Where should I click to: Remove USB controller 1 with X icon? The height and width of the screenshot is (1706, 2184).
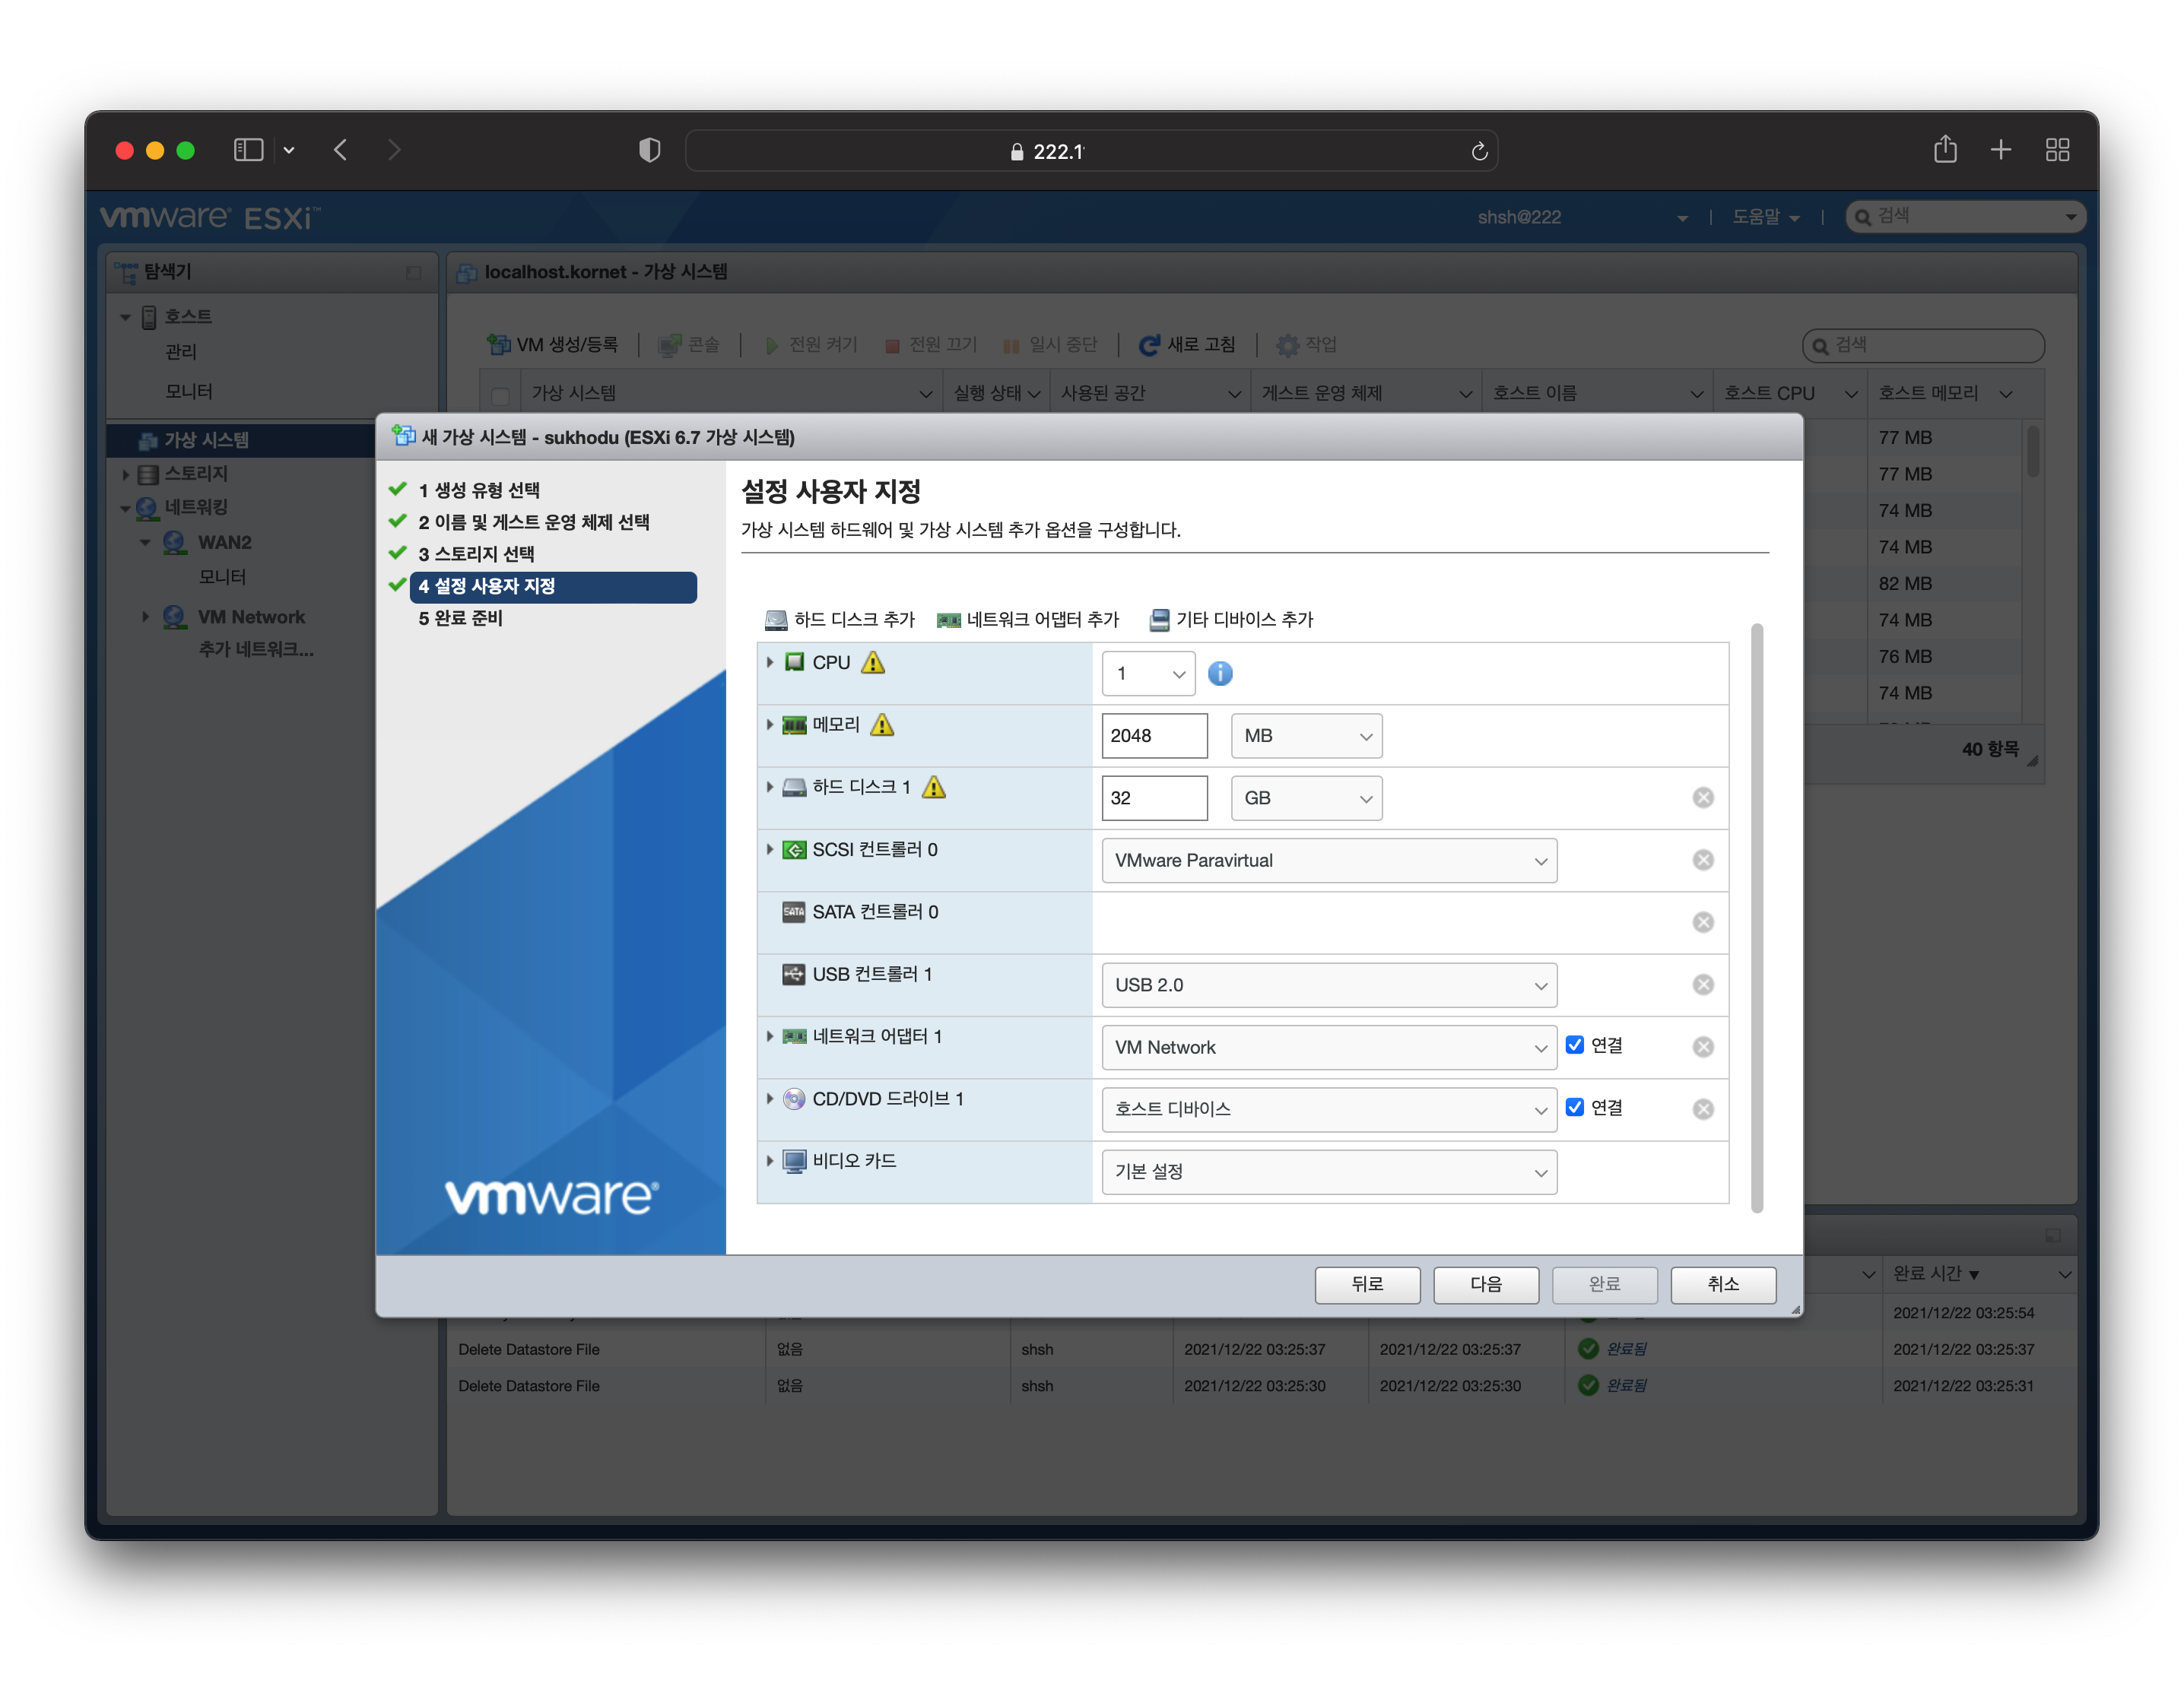point(1703,985)
